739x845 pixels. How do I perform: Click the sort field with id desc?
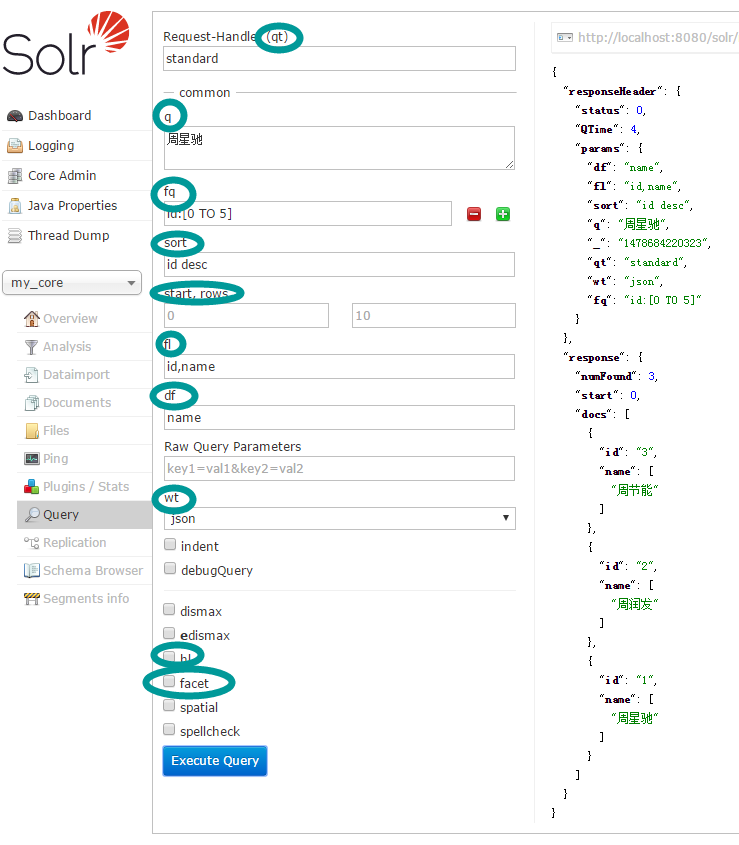(x=340, y=265)
